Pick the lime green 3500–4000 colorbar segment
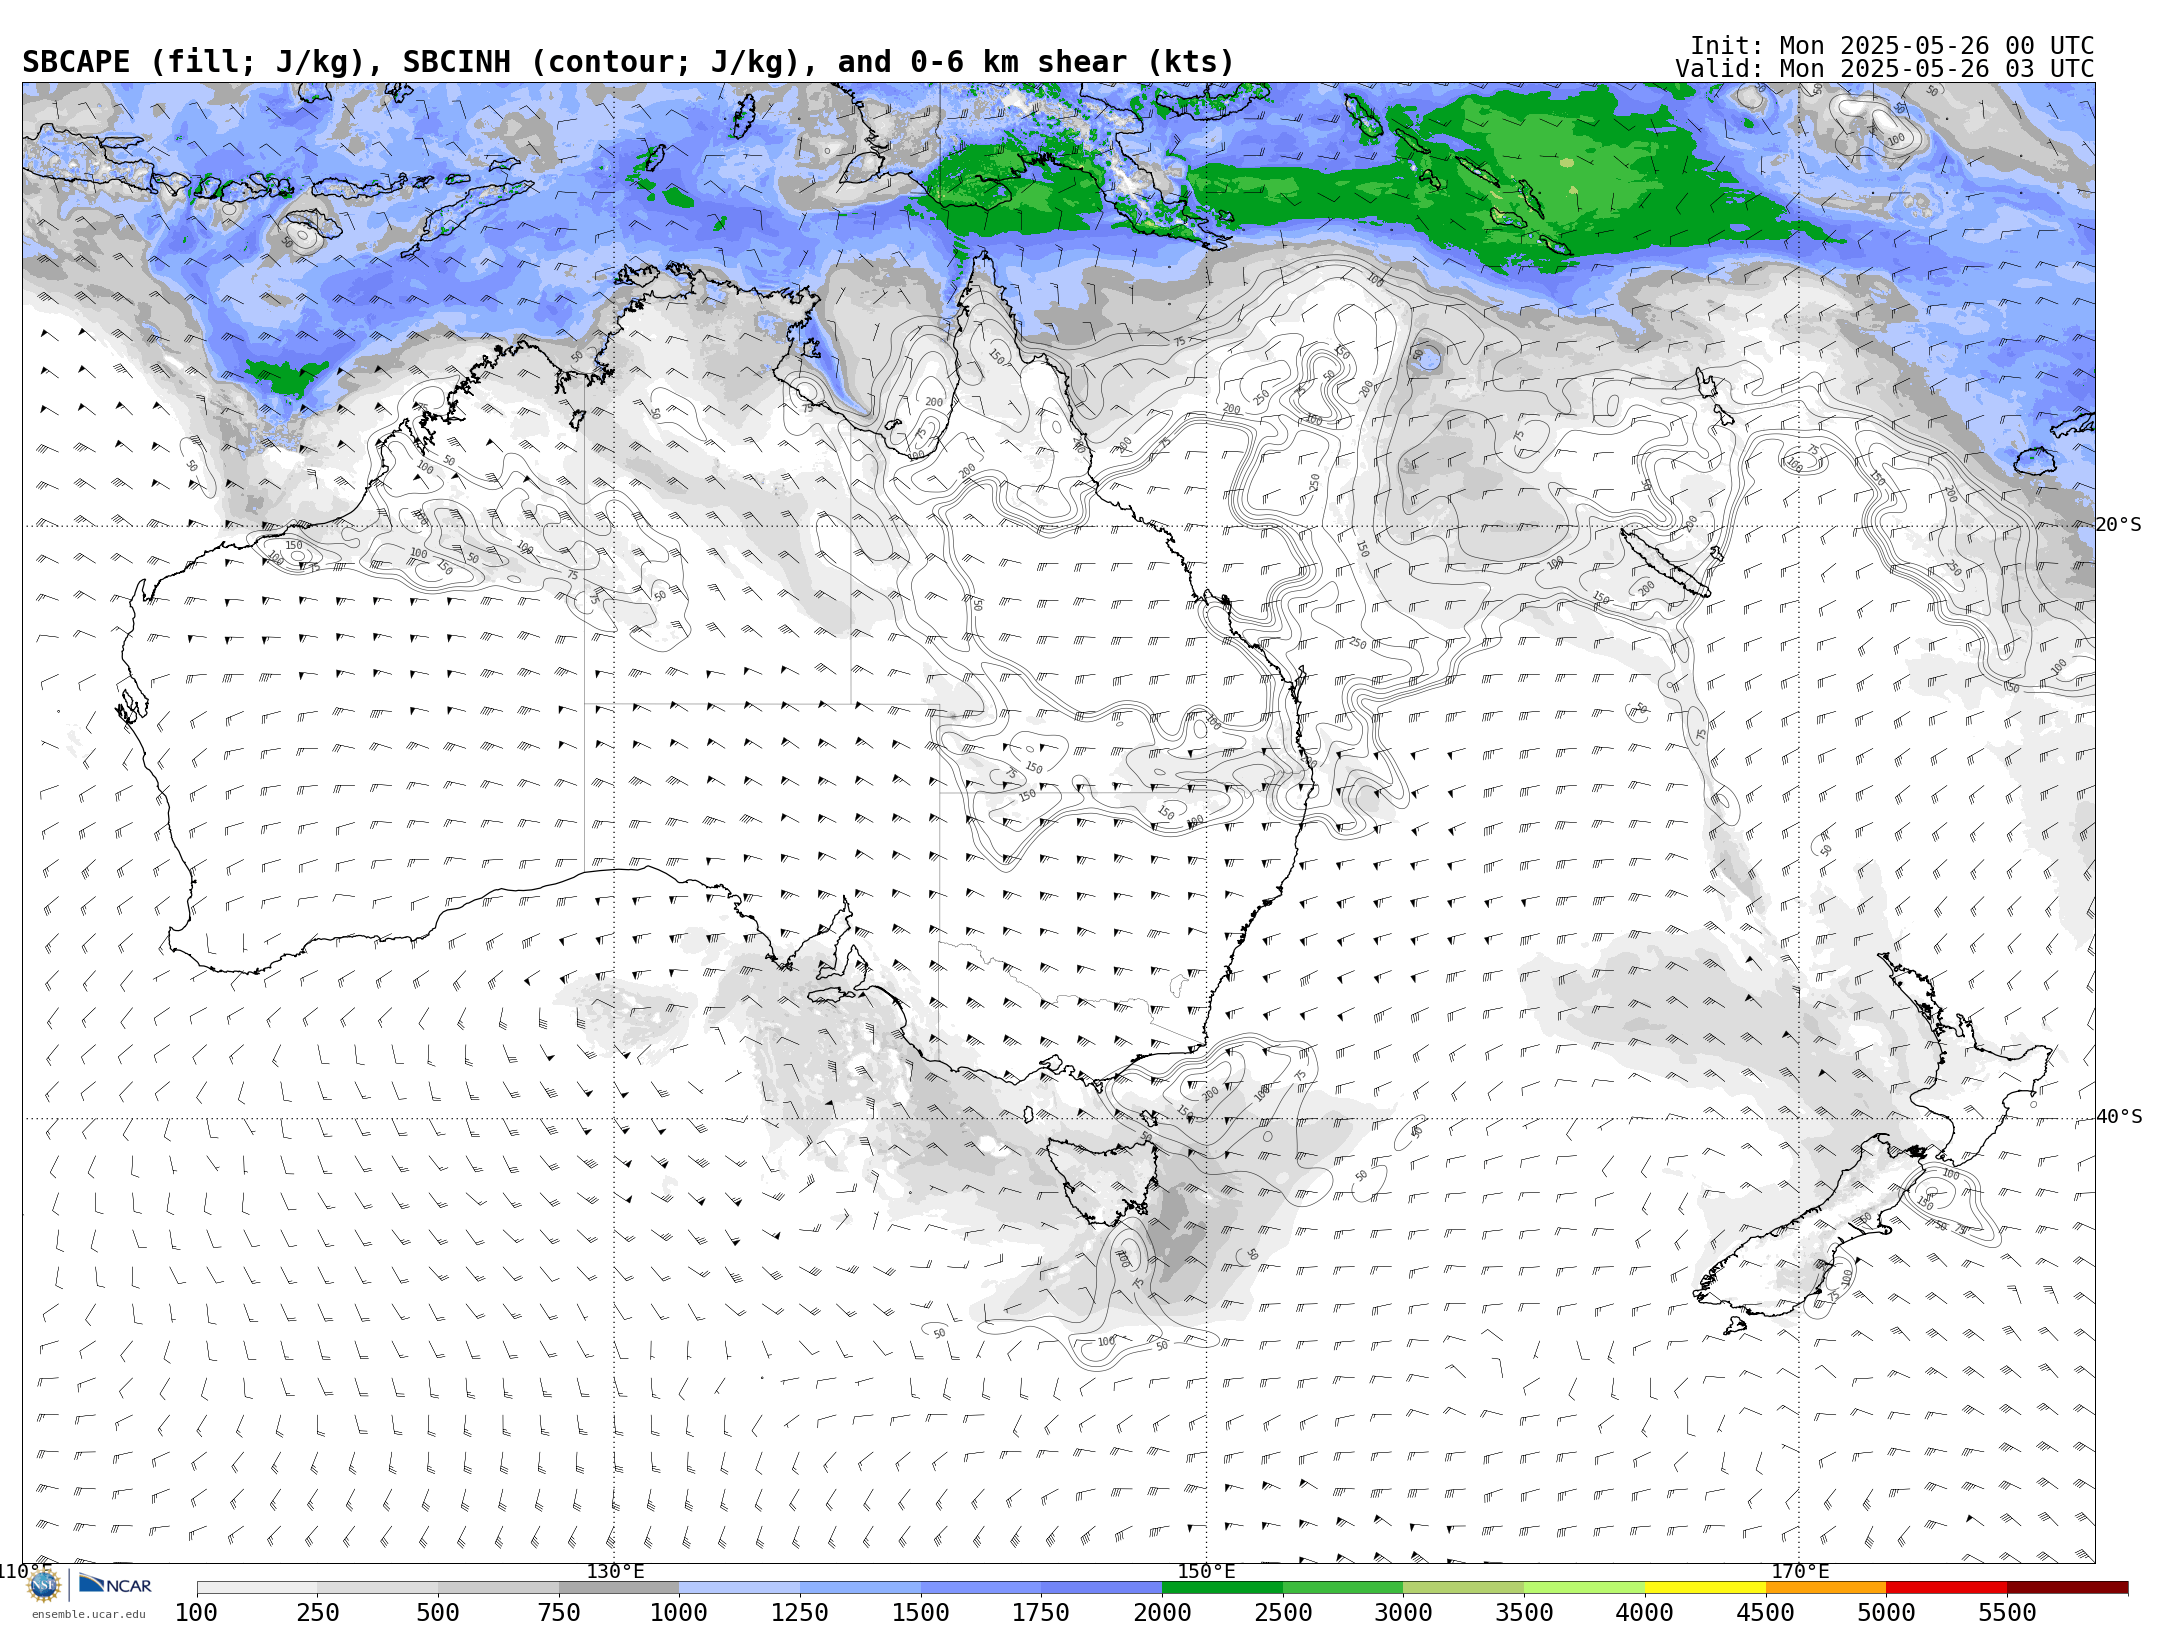This screenshot has height=1626, width=2160. [1584, 1588]
